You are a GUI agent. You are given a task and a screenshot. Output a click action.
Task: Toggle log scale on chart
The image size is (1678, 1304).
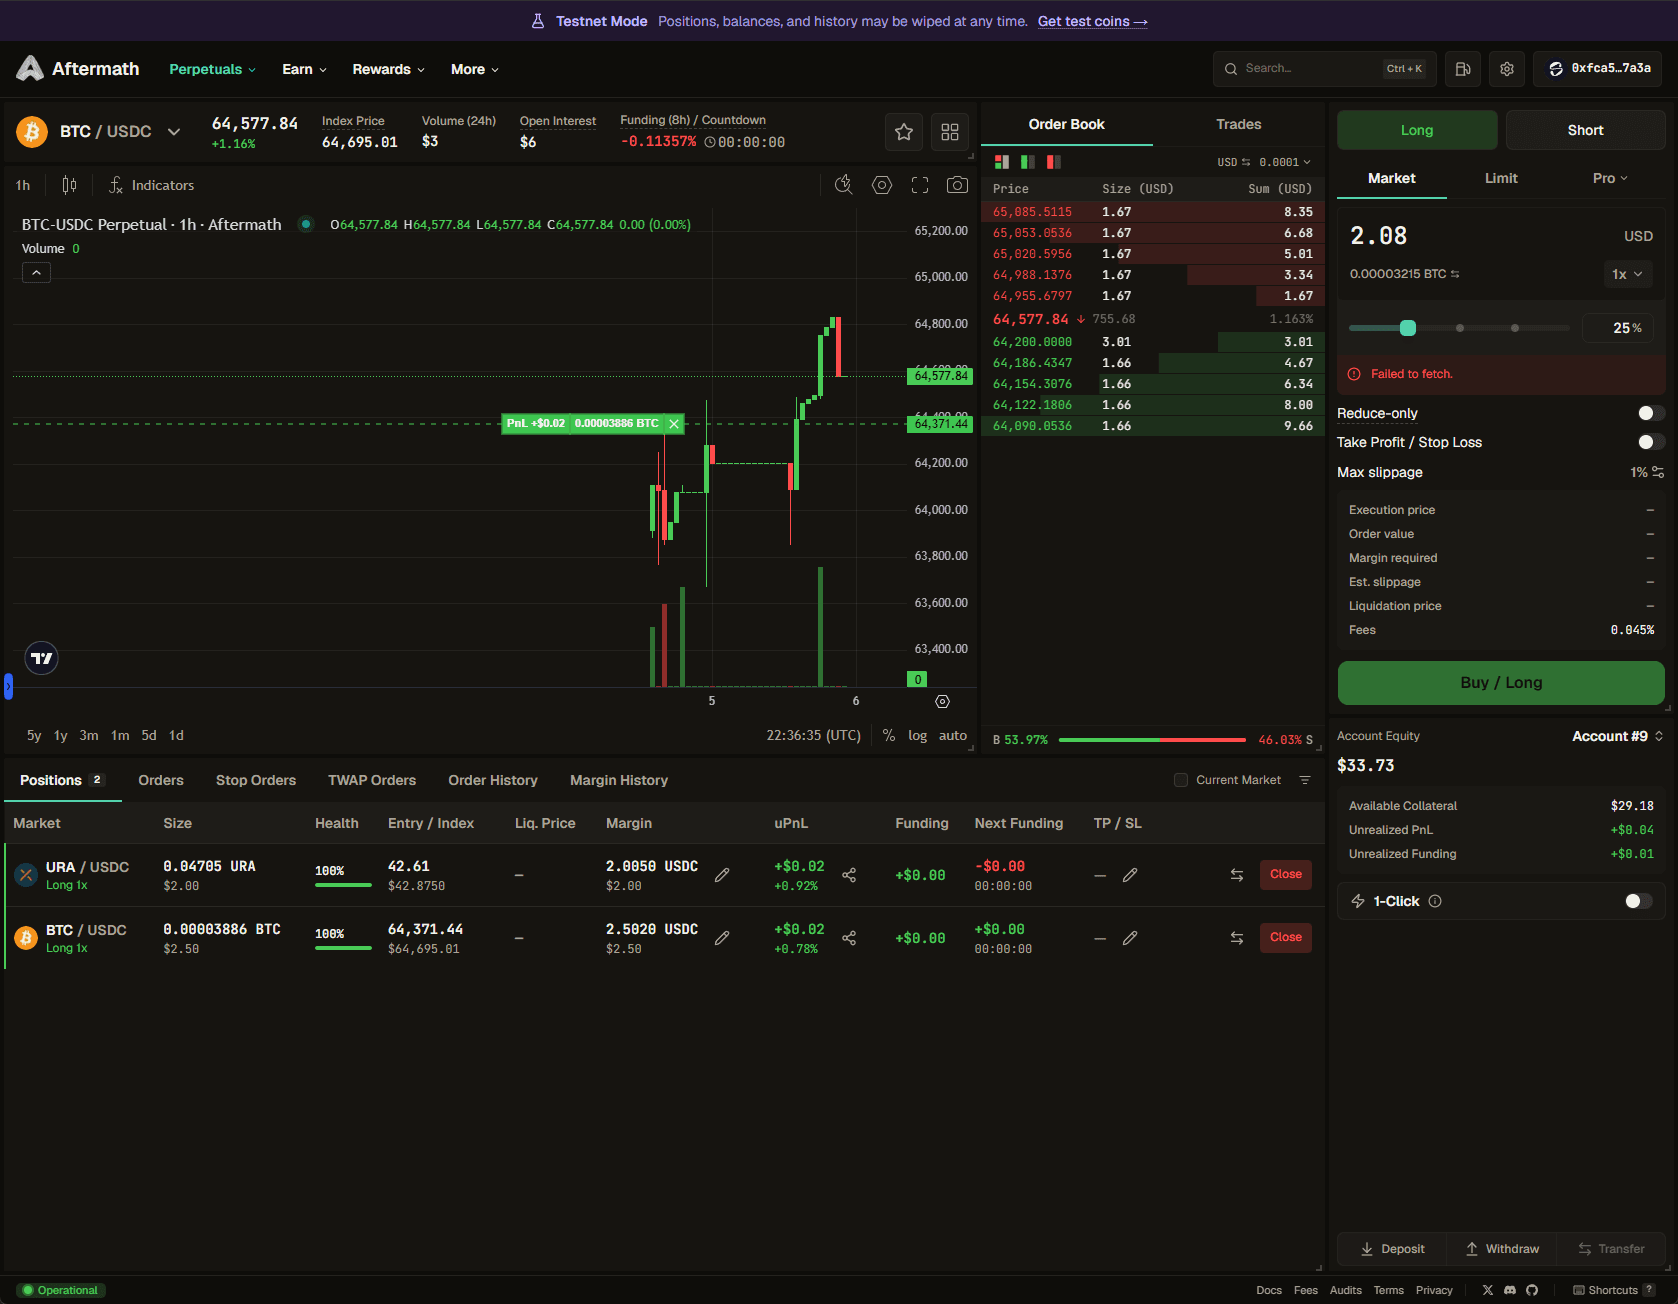click(x=917, y=735)
